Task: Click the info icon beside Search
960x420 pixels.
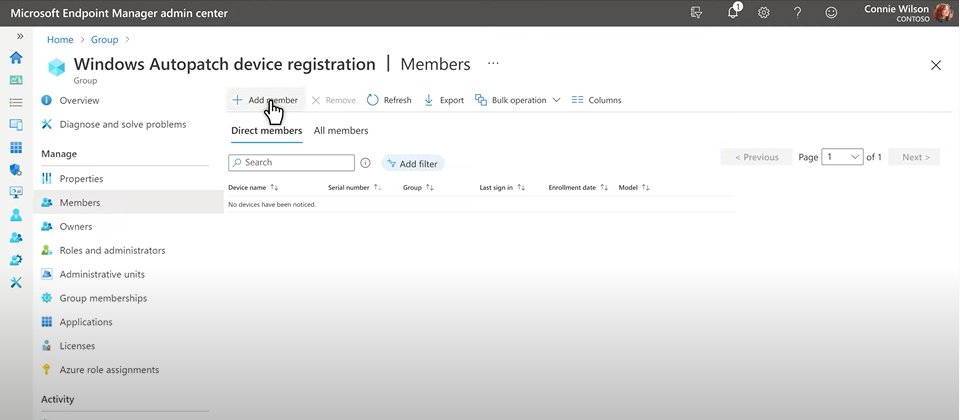Action: pos(366,163)
